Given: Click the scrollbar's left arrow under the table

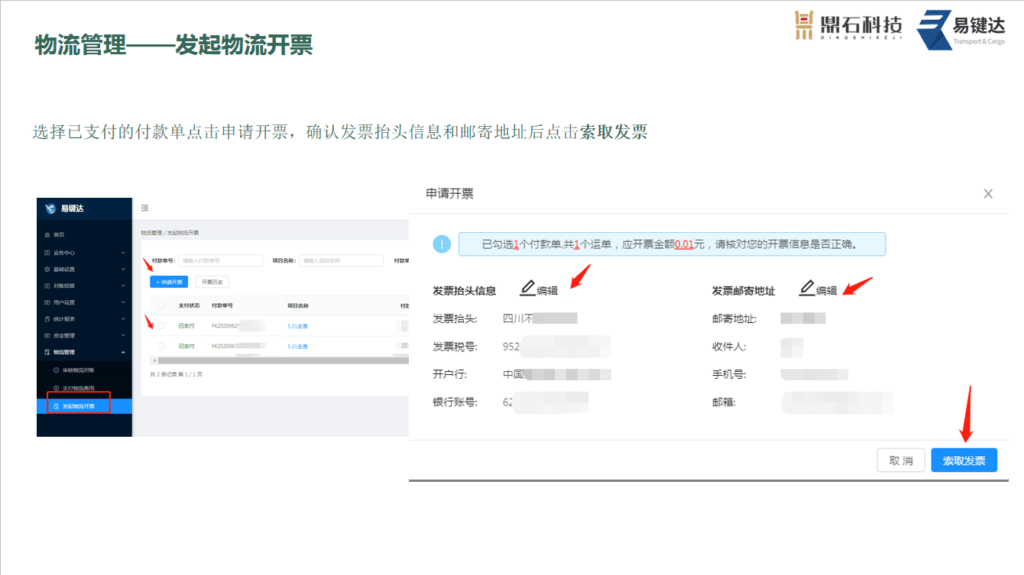Looking at the screenshot, I should (x=154, y=360).
